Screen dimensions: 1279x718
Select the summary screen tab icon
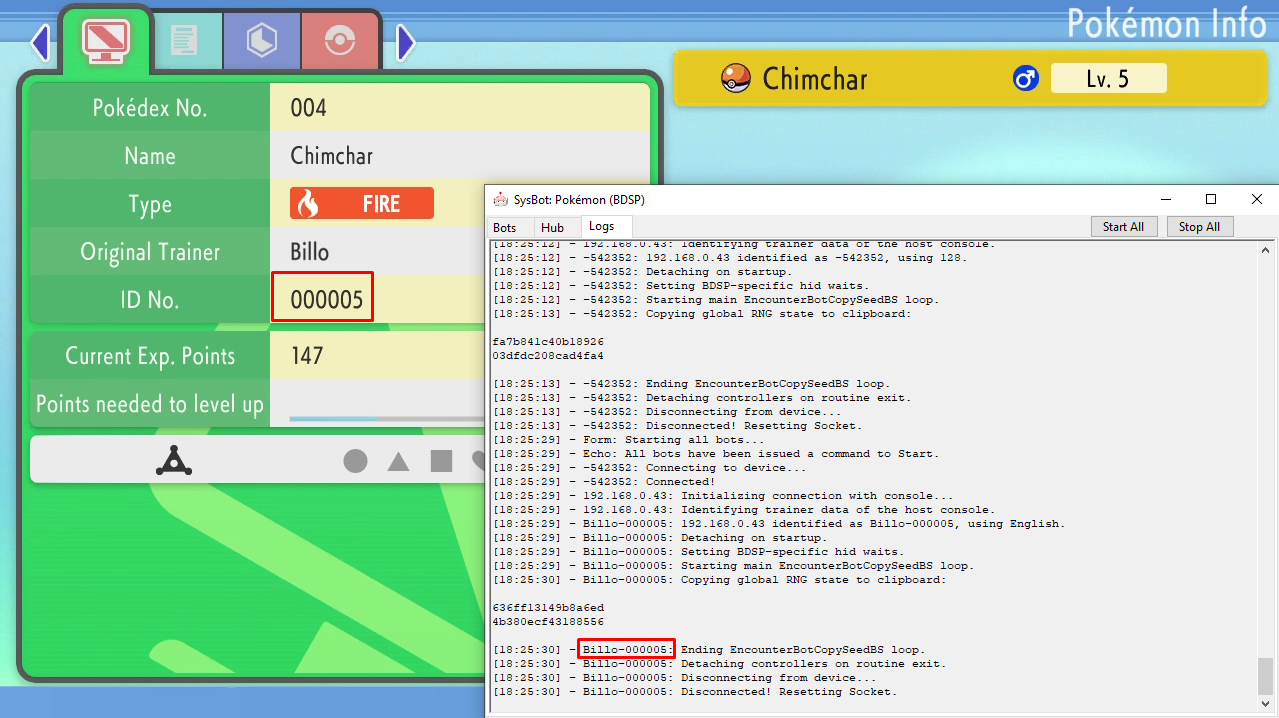point(105,39)
